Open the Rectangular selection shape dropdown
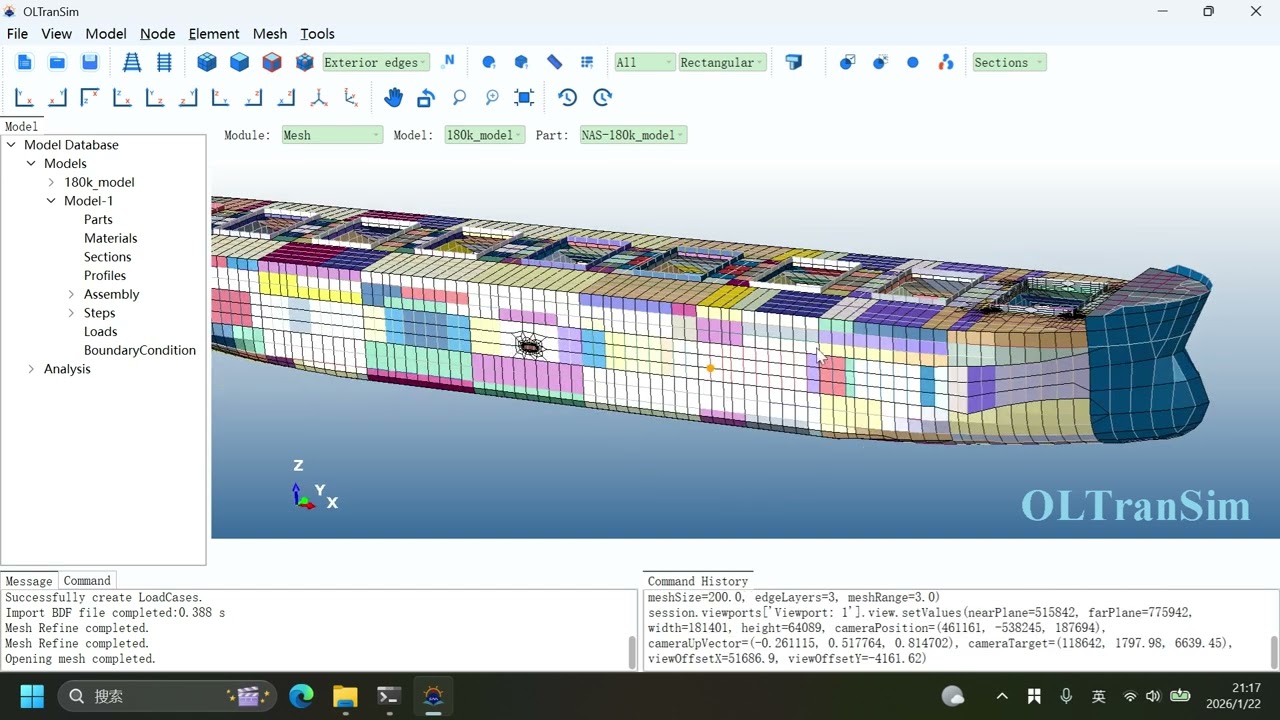1280x720 pixels. 723,62
